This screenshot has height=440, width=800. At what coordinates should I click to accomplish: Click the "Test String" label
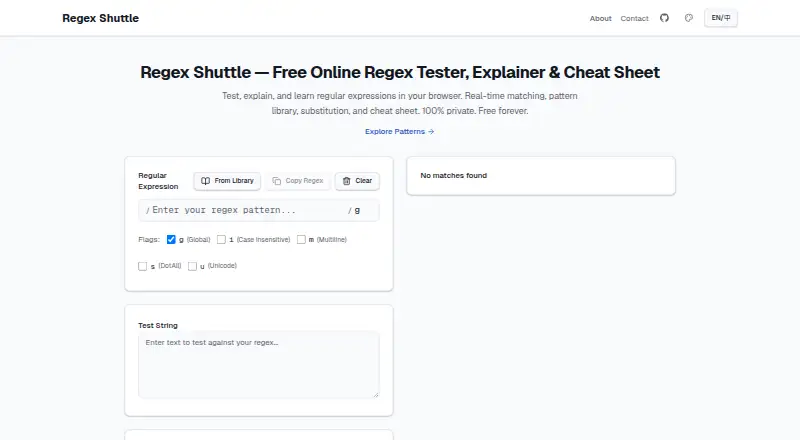click(158, 325)
